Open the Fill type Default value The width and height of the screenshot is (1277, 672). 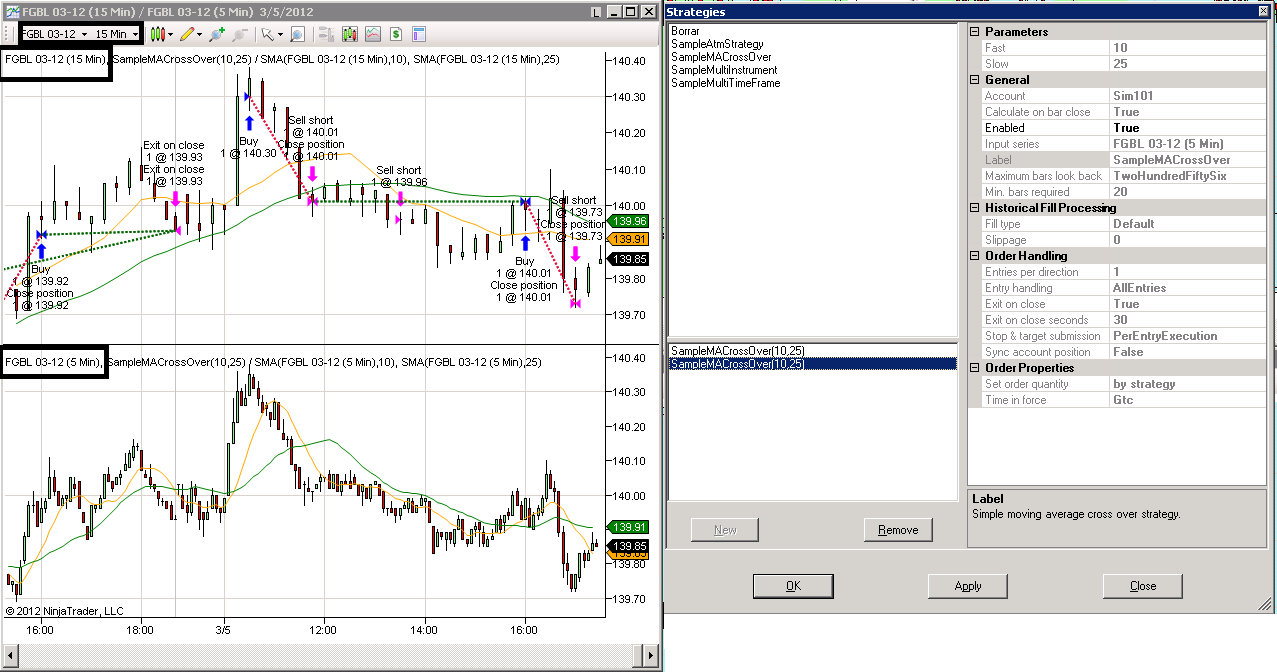tap(1187, 224)
